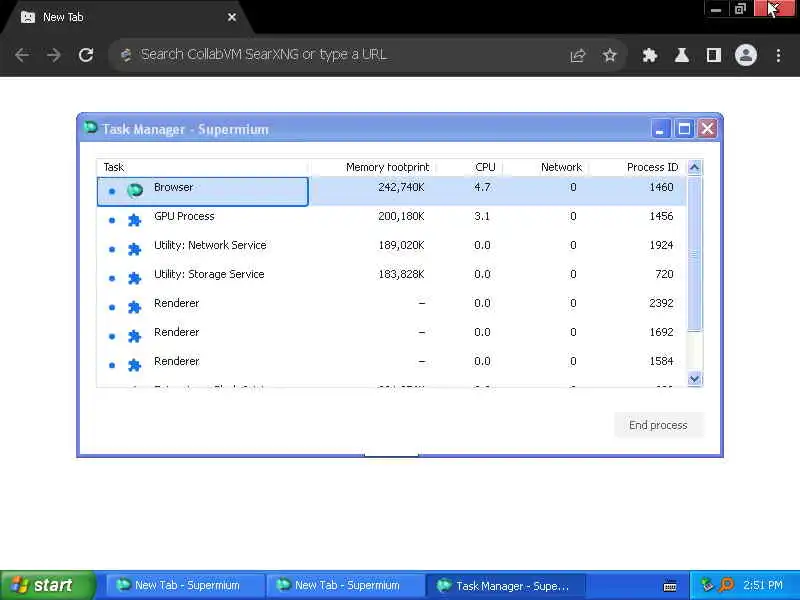Click the Network Service puzzle icon

[x=134, y=249]
